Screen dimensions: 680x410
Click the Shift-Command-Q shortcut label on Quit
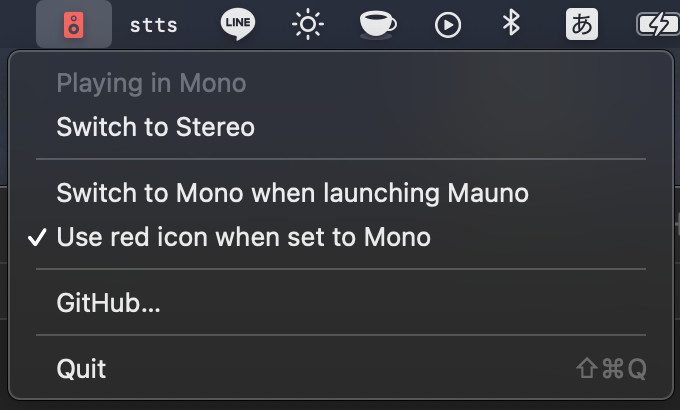611,369
